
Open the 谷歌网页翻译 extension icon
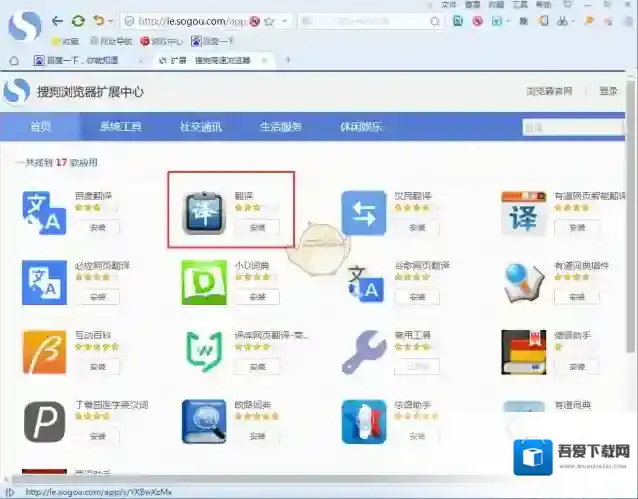click(365, 284)
